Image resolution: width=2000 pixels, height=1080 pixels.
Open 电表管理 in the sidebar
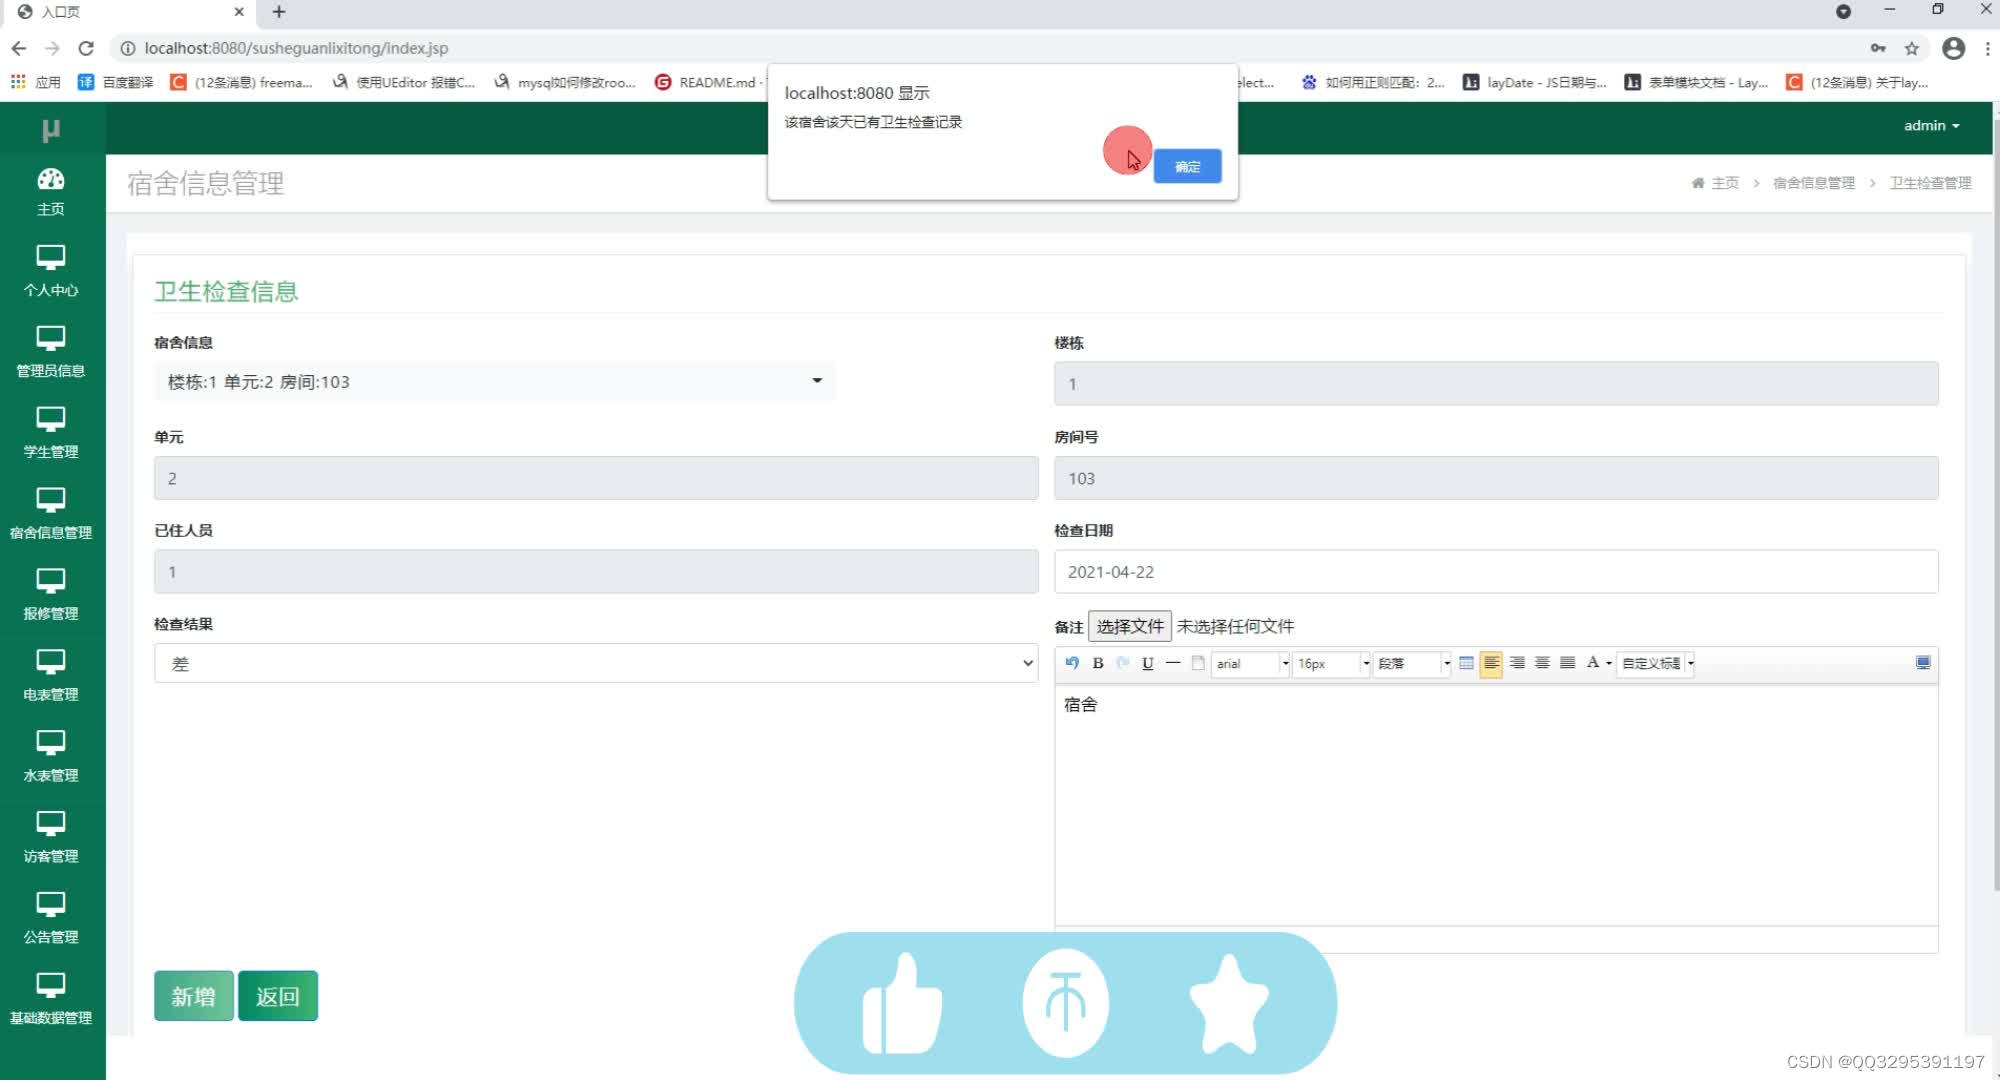(x=51, y=676)
